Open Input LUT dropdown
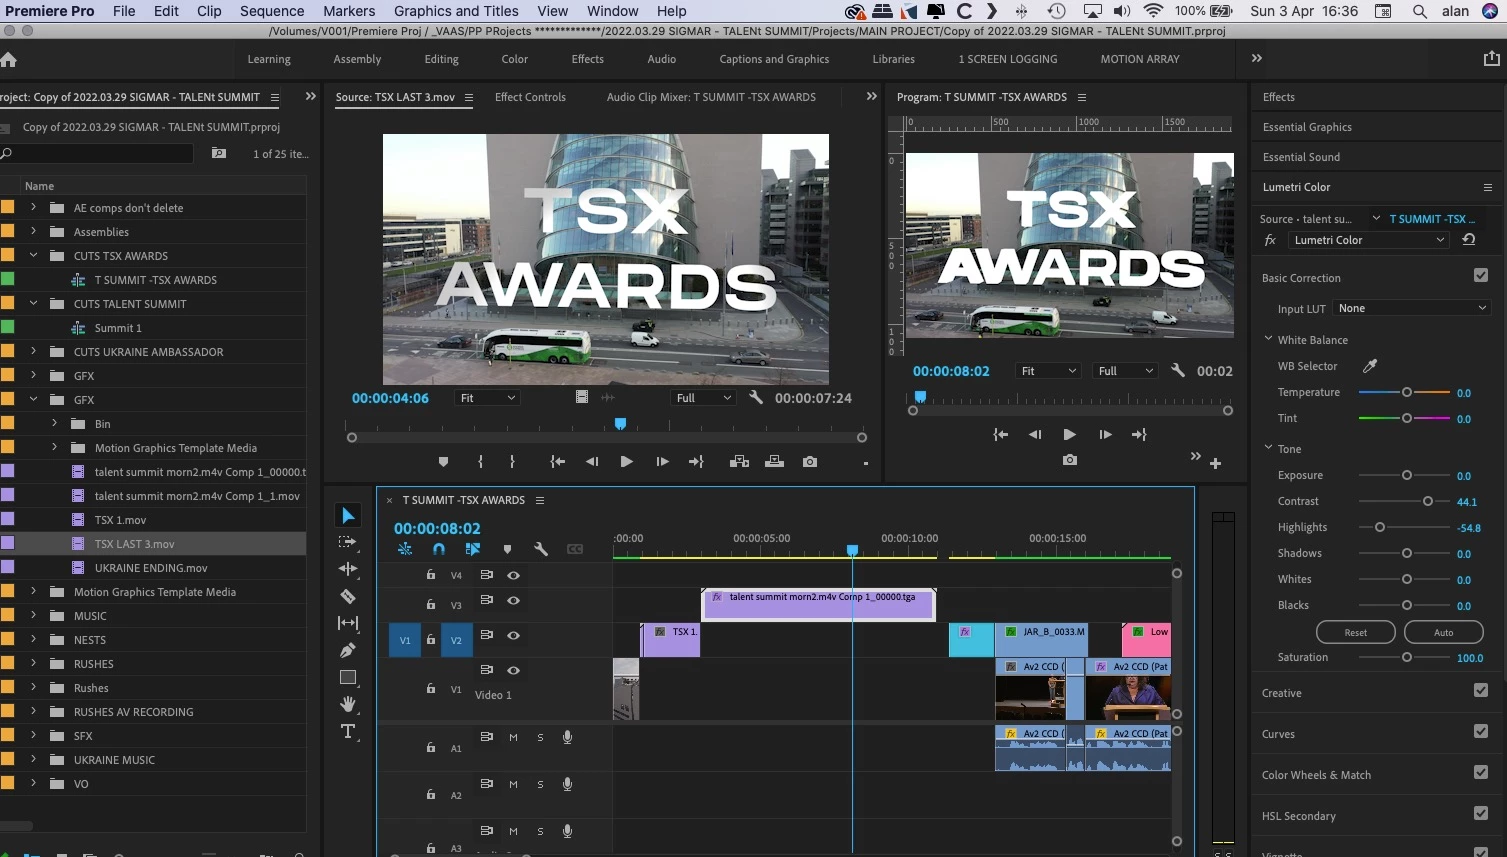Viewport: 1507px width, 857px height. (1412, 308)
